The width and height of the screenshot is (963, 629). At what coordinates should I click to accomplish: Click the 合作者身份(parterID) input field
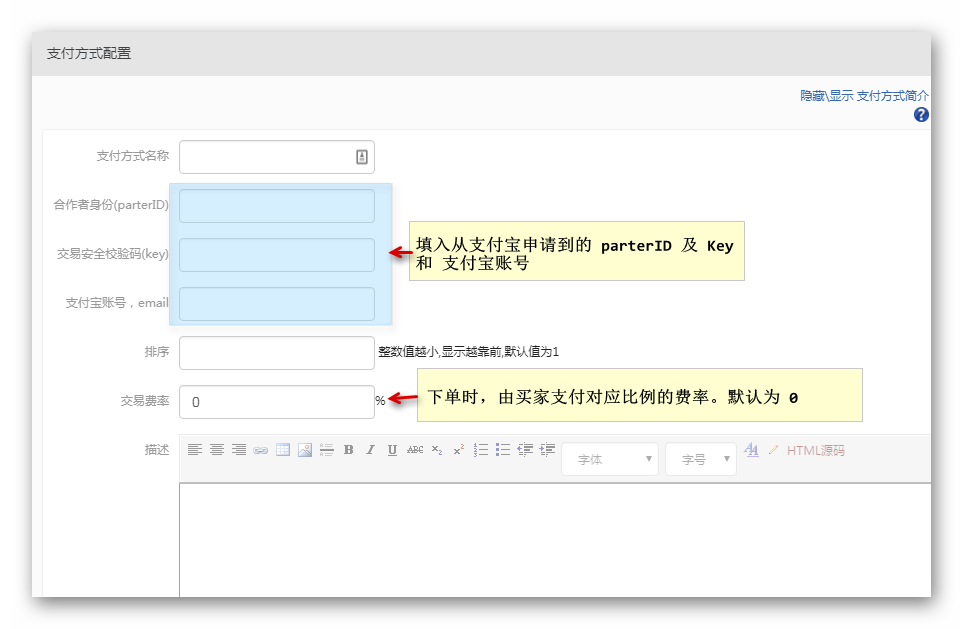(277, 206)
